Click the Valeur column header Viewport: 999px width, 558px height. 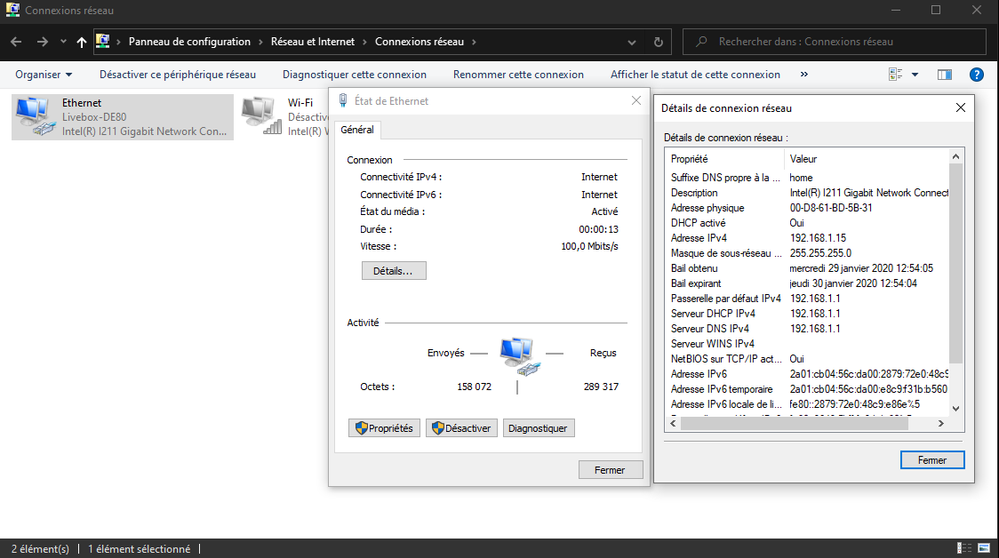click(x=866, y=159)
